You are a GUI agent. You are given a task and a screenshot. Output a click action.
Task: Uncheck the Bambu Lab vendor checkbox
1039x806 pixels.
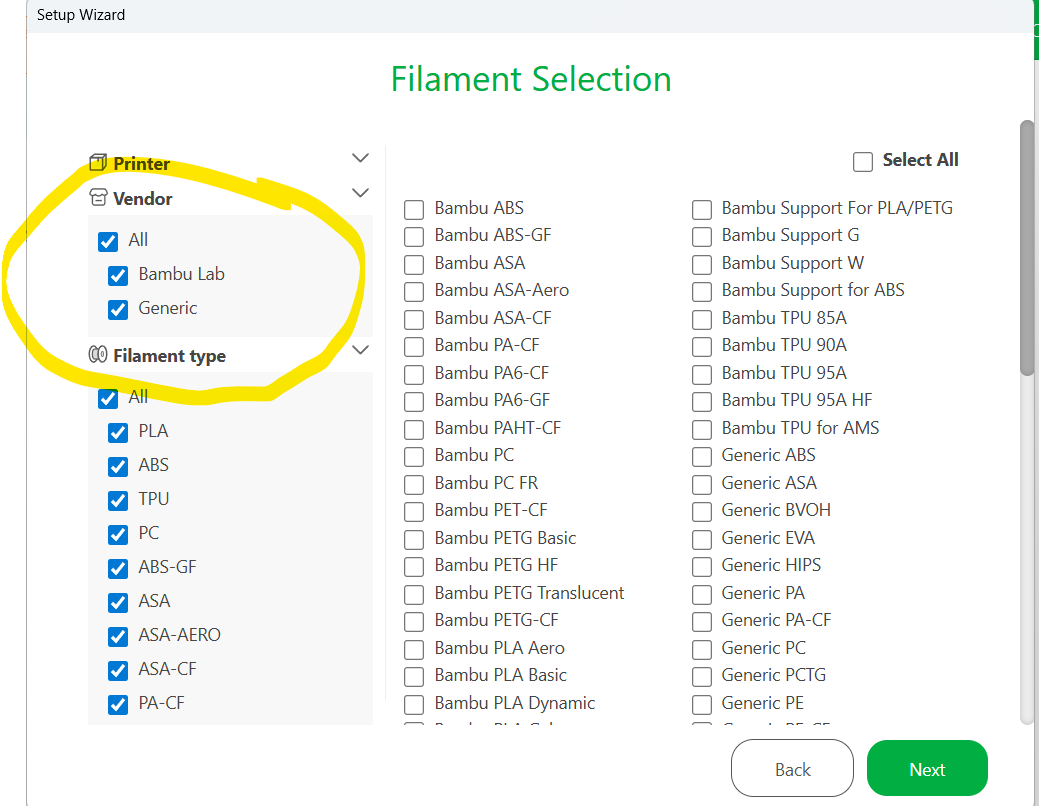click(x=118, y=276)
